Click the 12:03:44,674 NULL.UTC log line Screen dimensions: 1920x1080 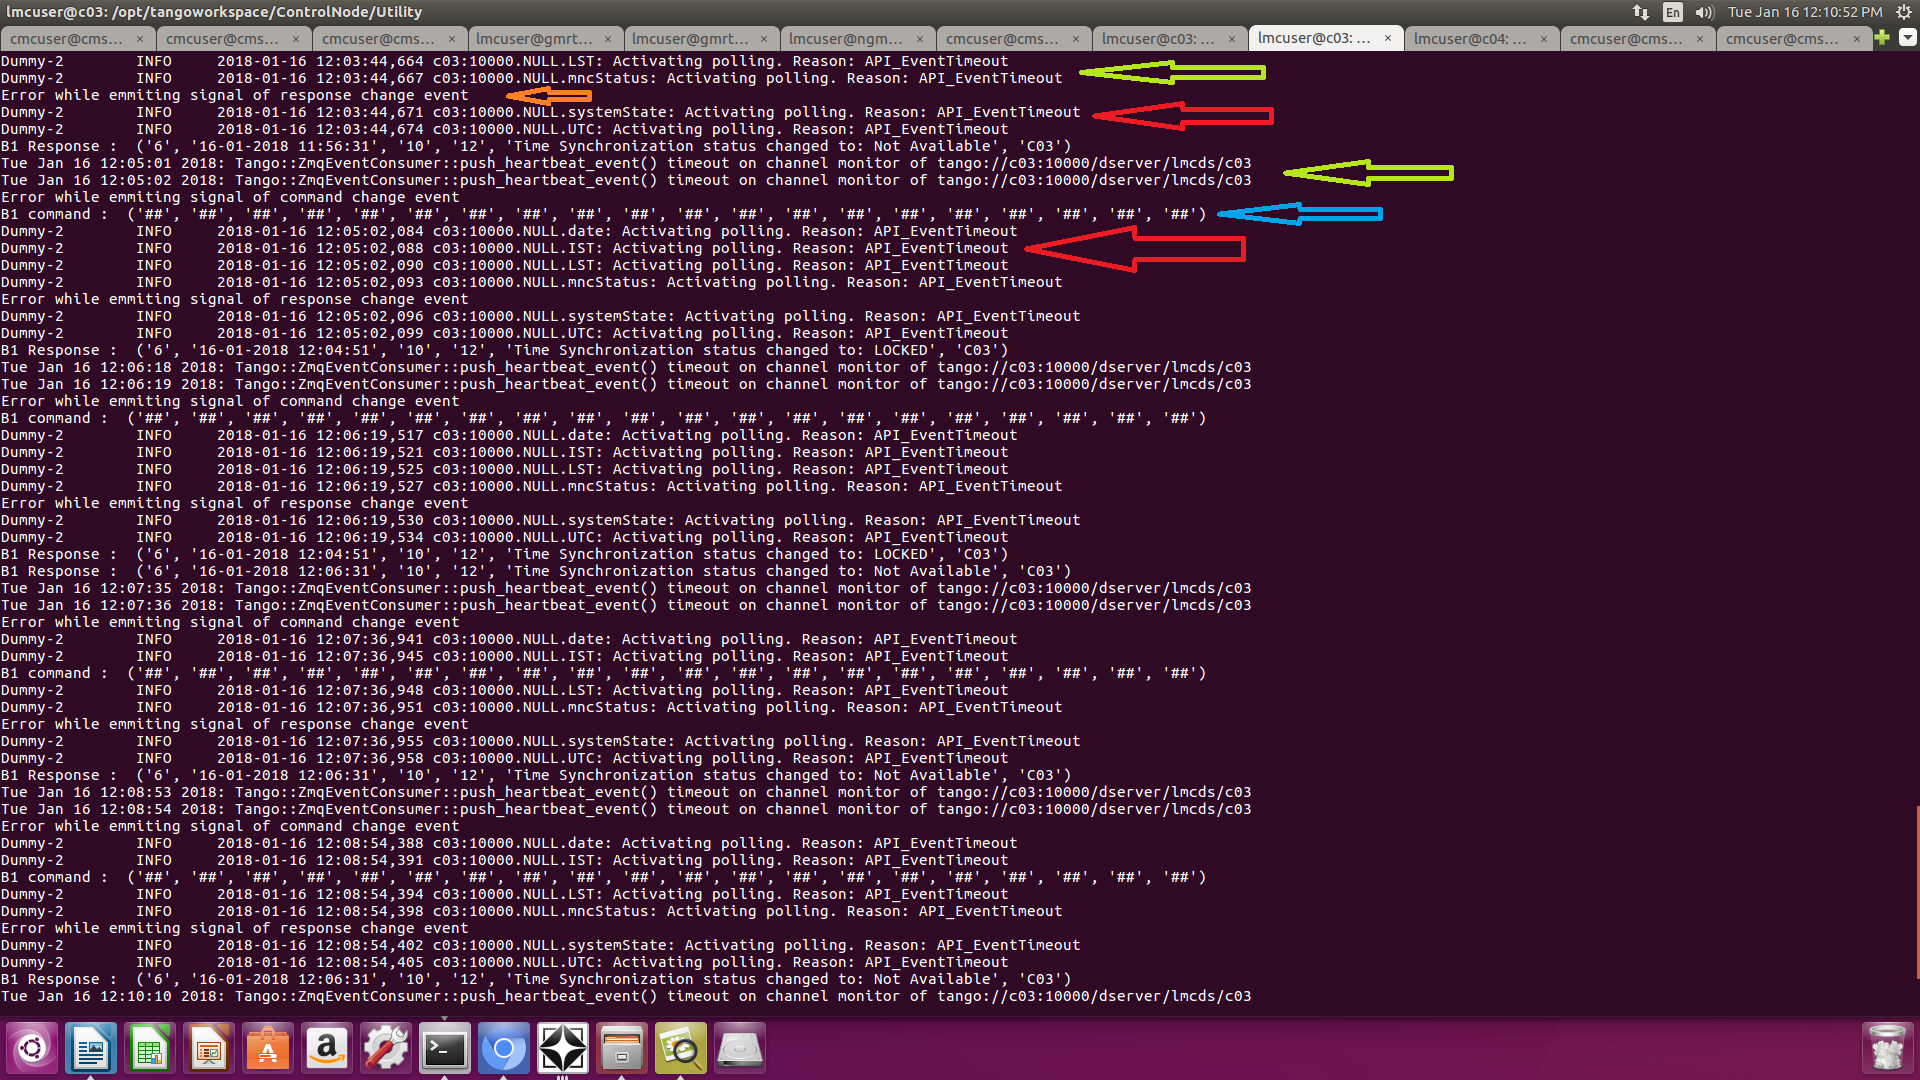tap(504, 129)
